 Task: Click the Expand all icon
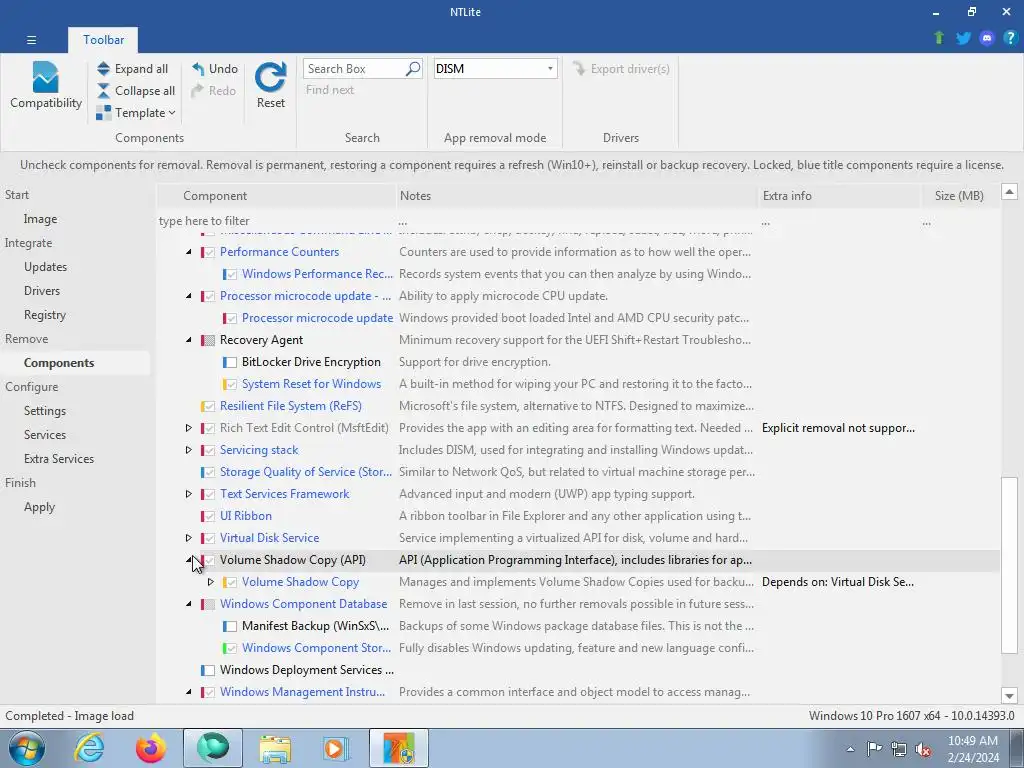tap(103, 69)
